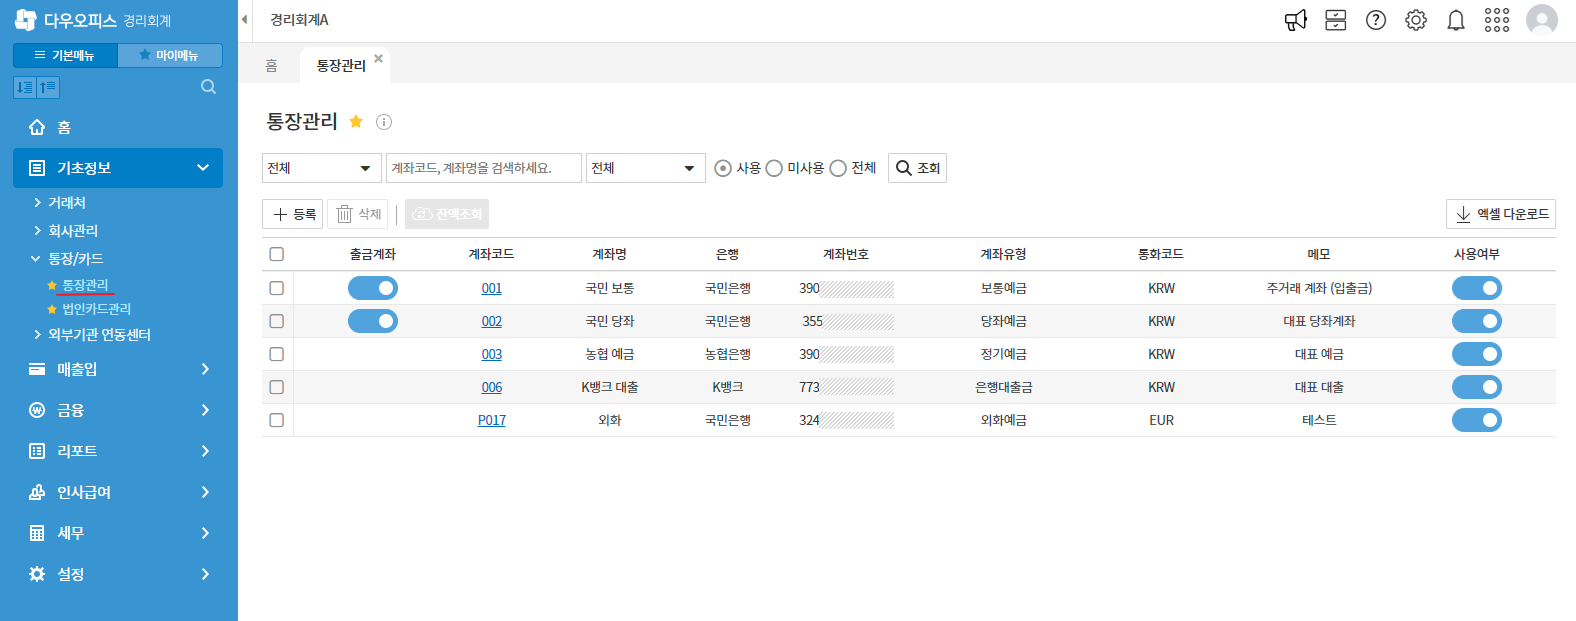Disable 사용여부 toggle for account P017

(x=1476, y=420)
